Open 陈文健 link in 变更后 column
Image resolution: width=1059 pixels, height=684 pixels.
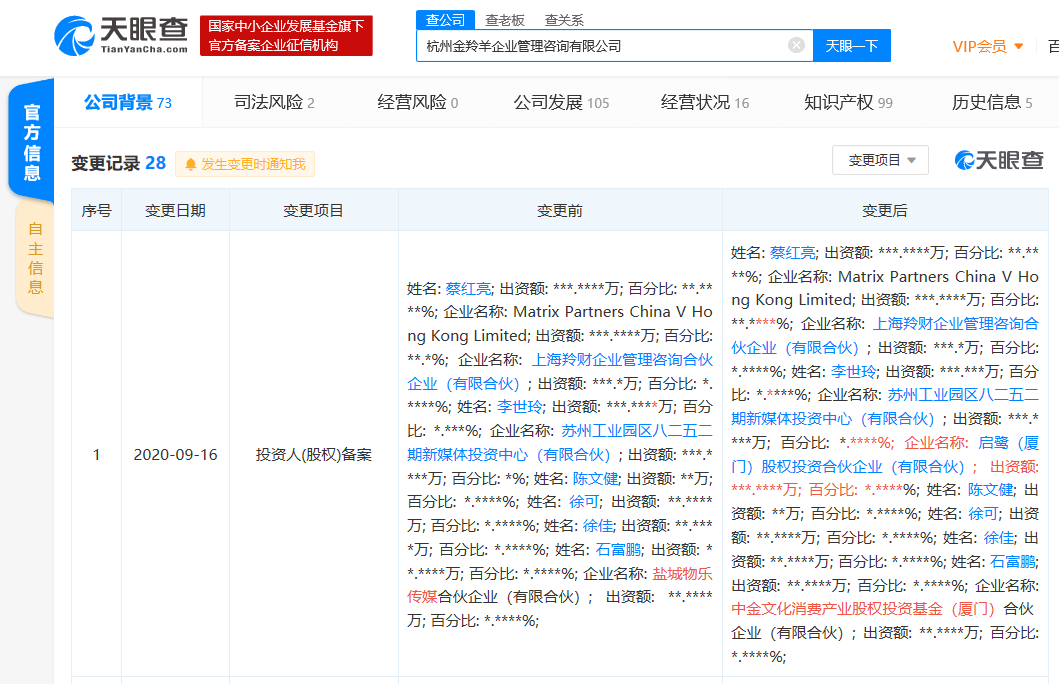click(991, 490)
